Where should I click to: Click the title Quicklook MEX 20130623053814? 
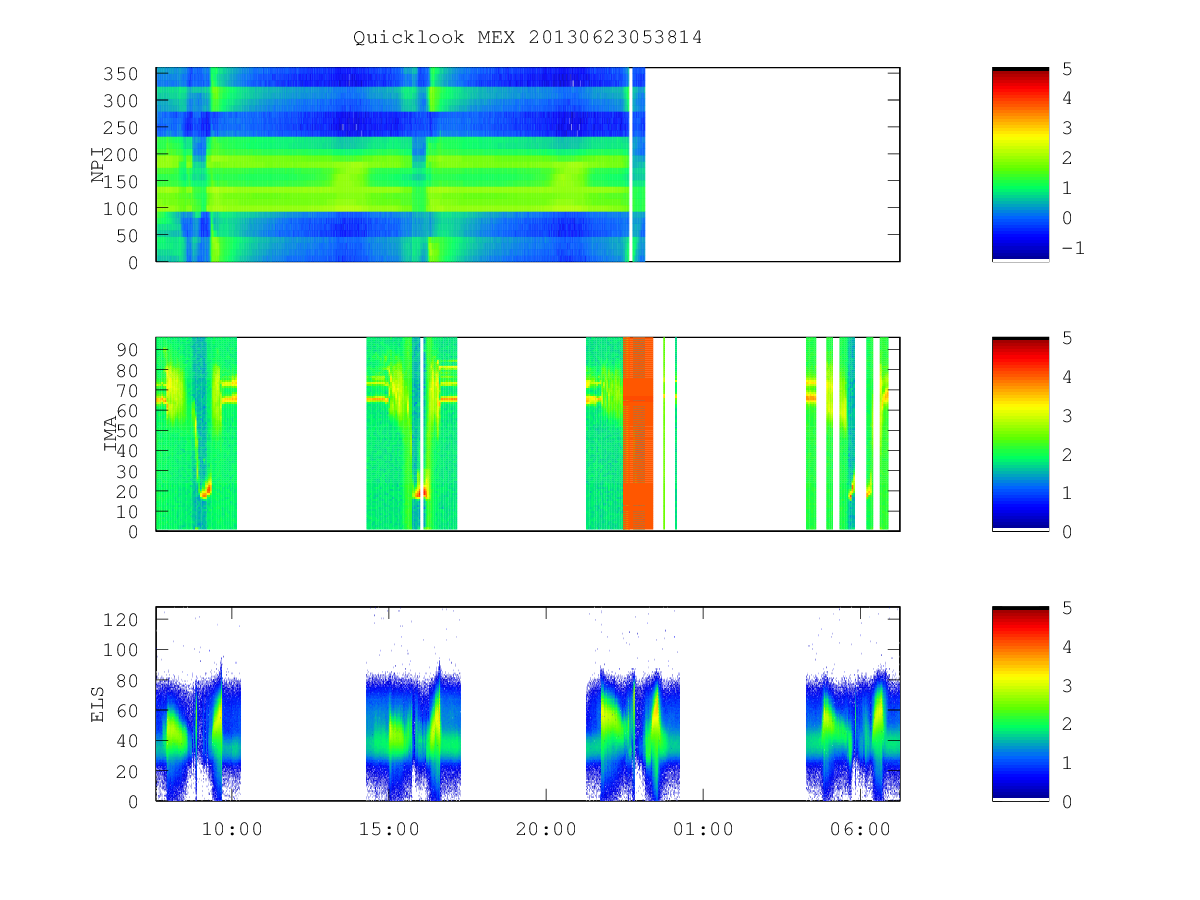(527, 38)
